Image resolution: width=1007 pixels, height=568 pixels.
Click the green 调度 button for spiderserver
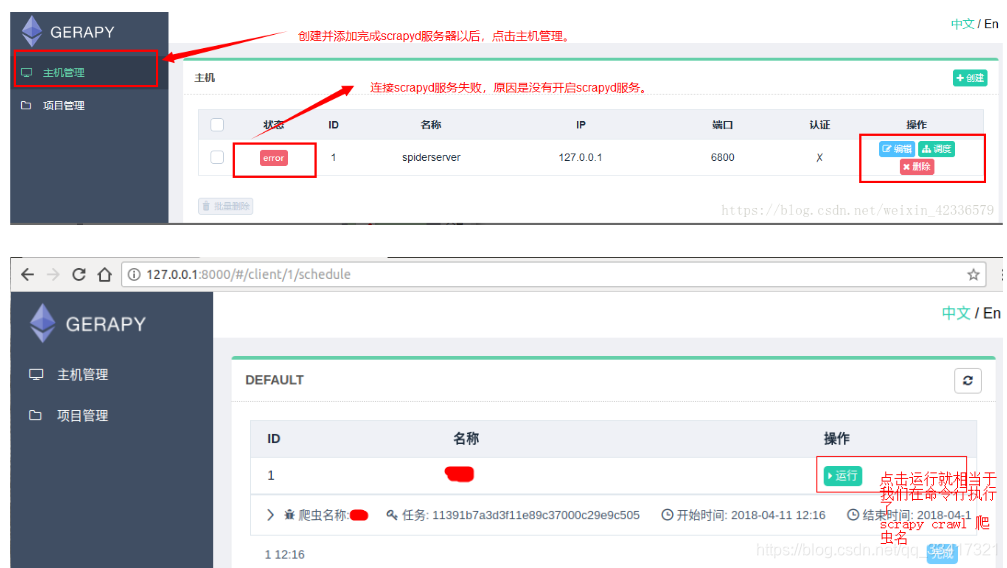[936, 149]
